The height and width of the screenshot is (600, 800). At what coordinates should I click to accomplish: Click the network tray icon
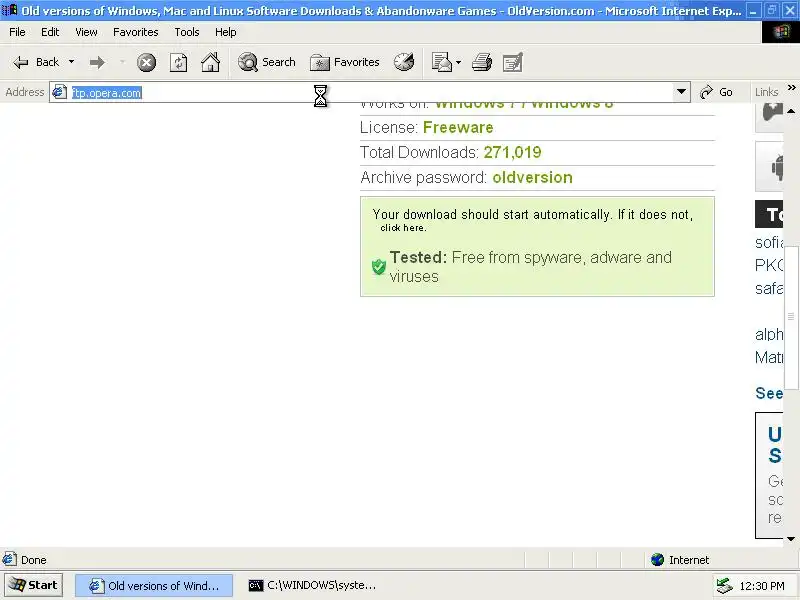(724, 586)
